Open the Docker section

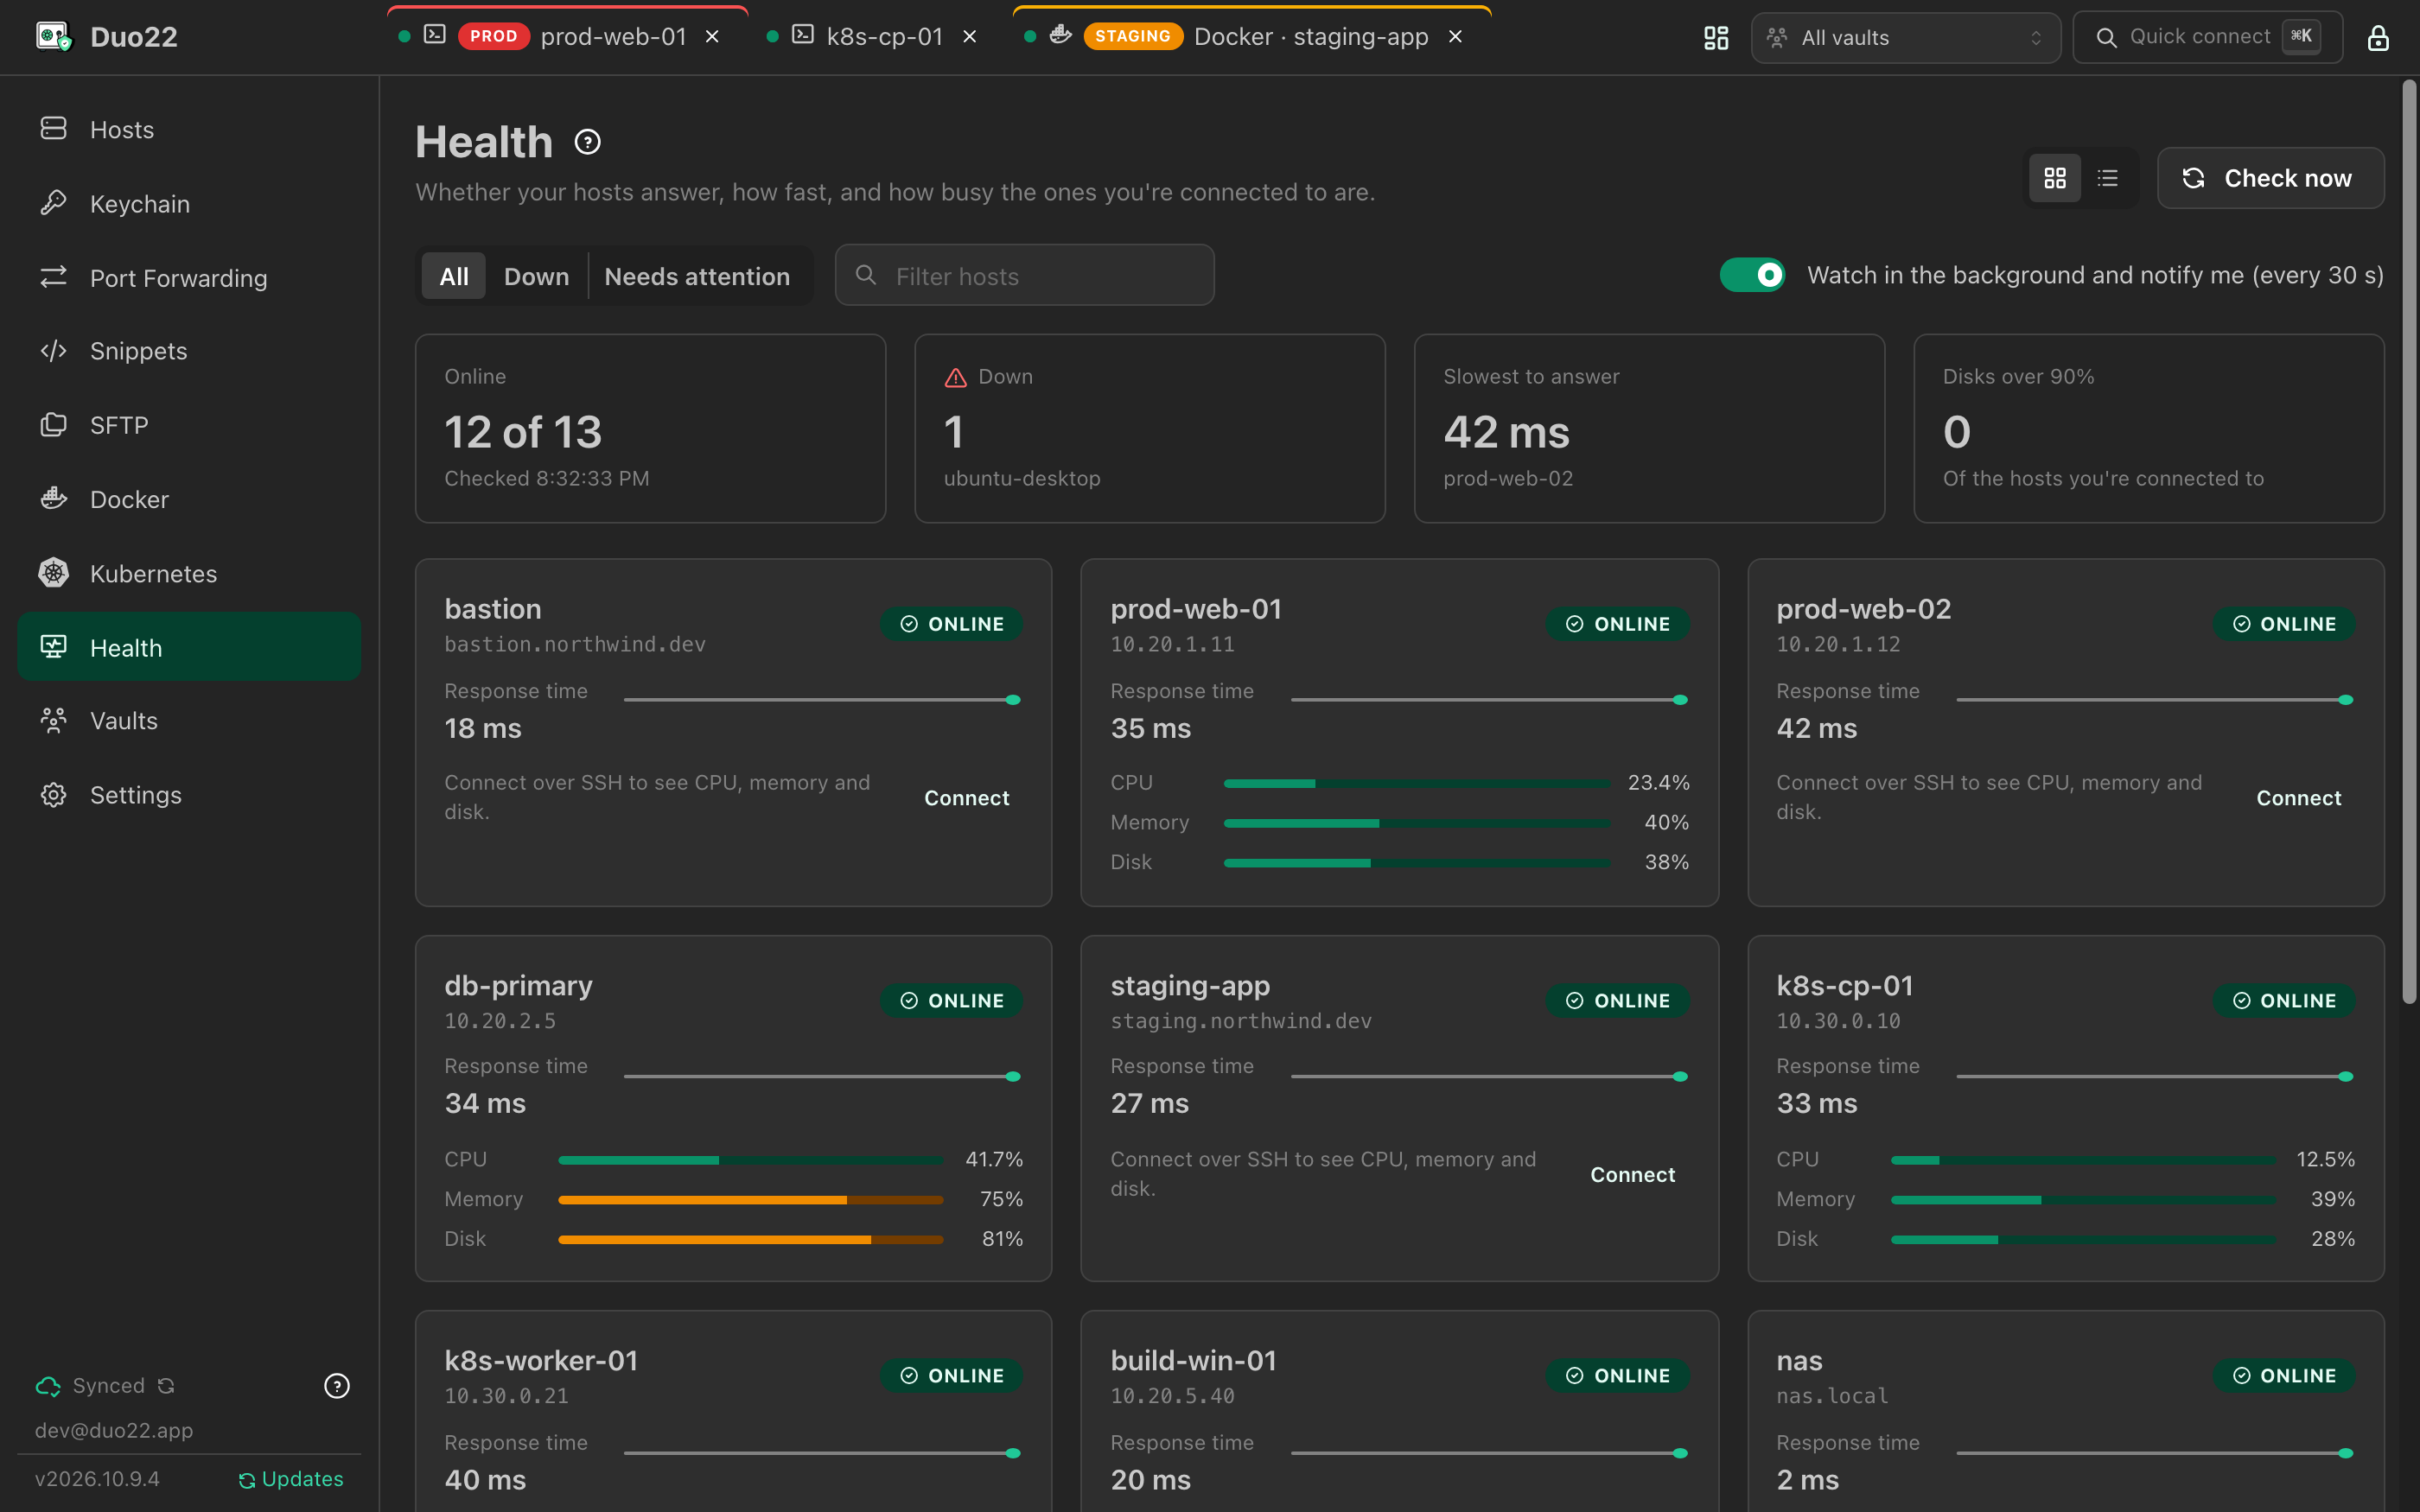pyautogui.click(x=189, y=499)
